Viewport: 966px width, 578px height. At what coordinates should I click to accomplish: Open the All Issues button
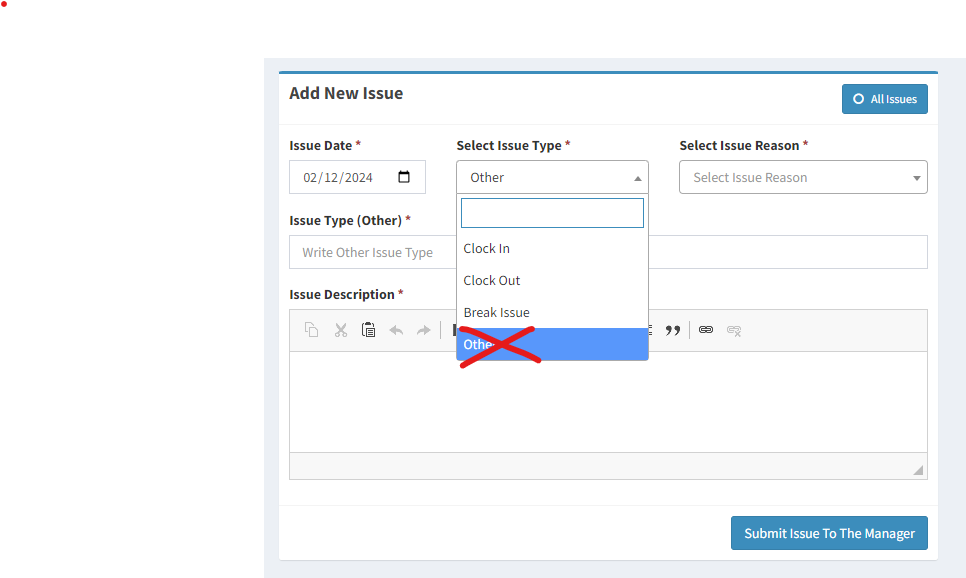(x=884, y=99)
